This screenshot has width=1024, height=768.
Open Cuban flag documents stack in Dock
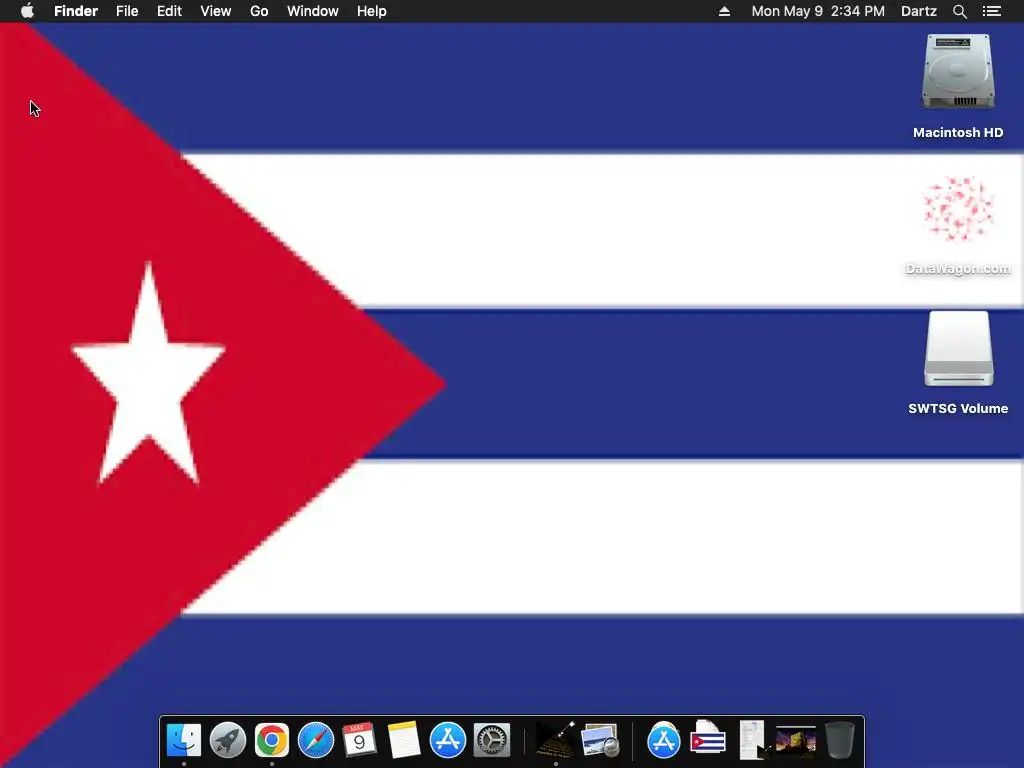click(708, 739)
